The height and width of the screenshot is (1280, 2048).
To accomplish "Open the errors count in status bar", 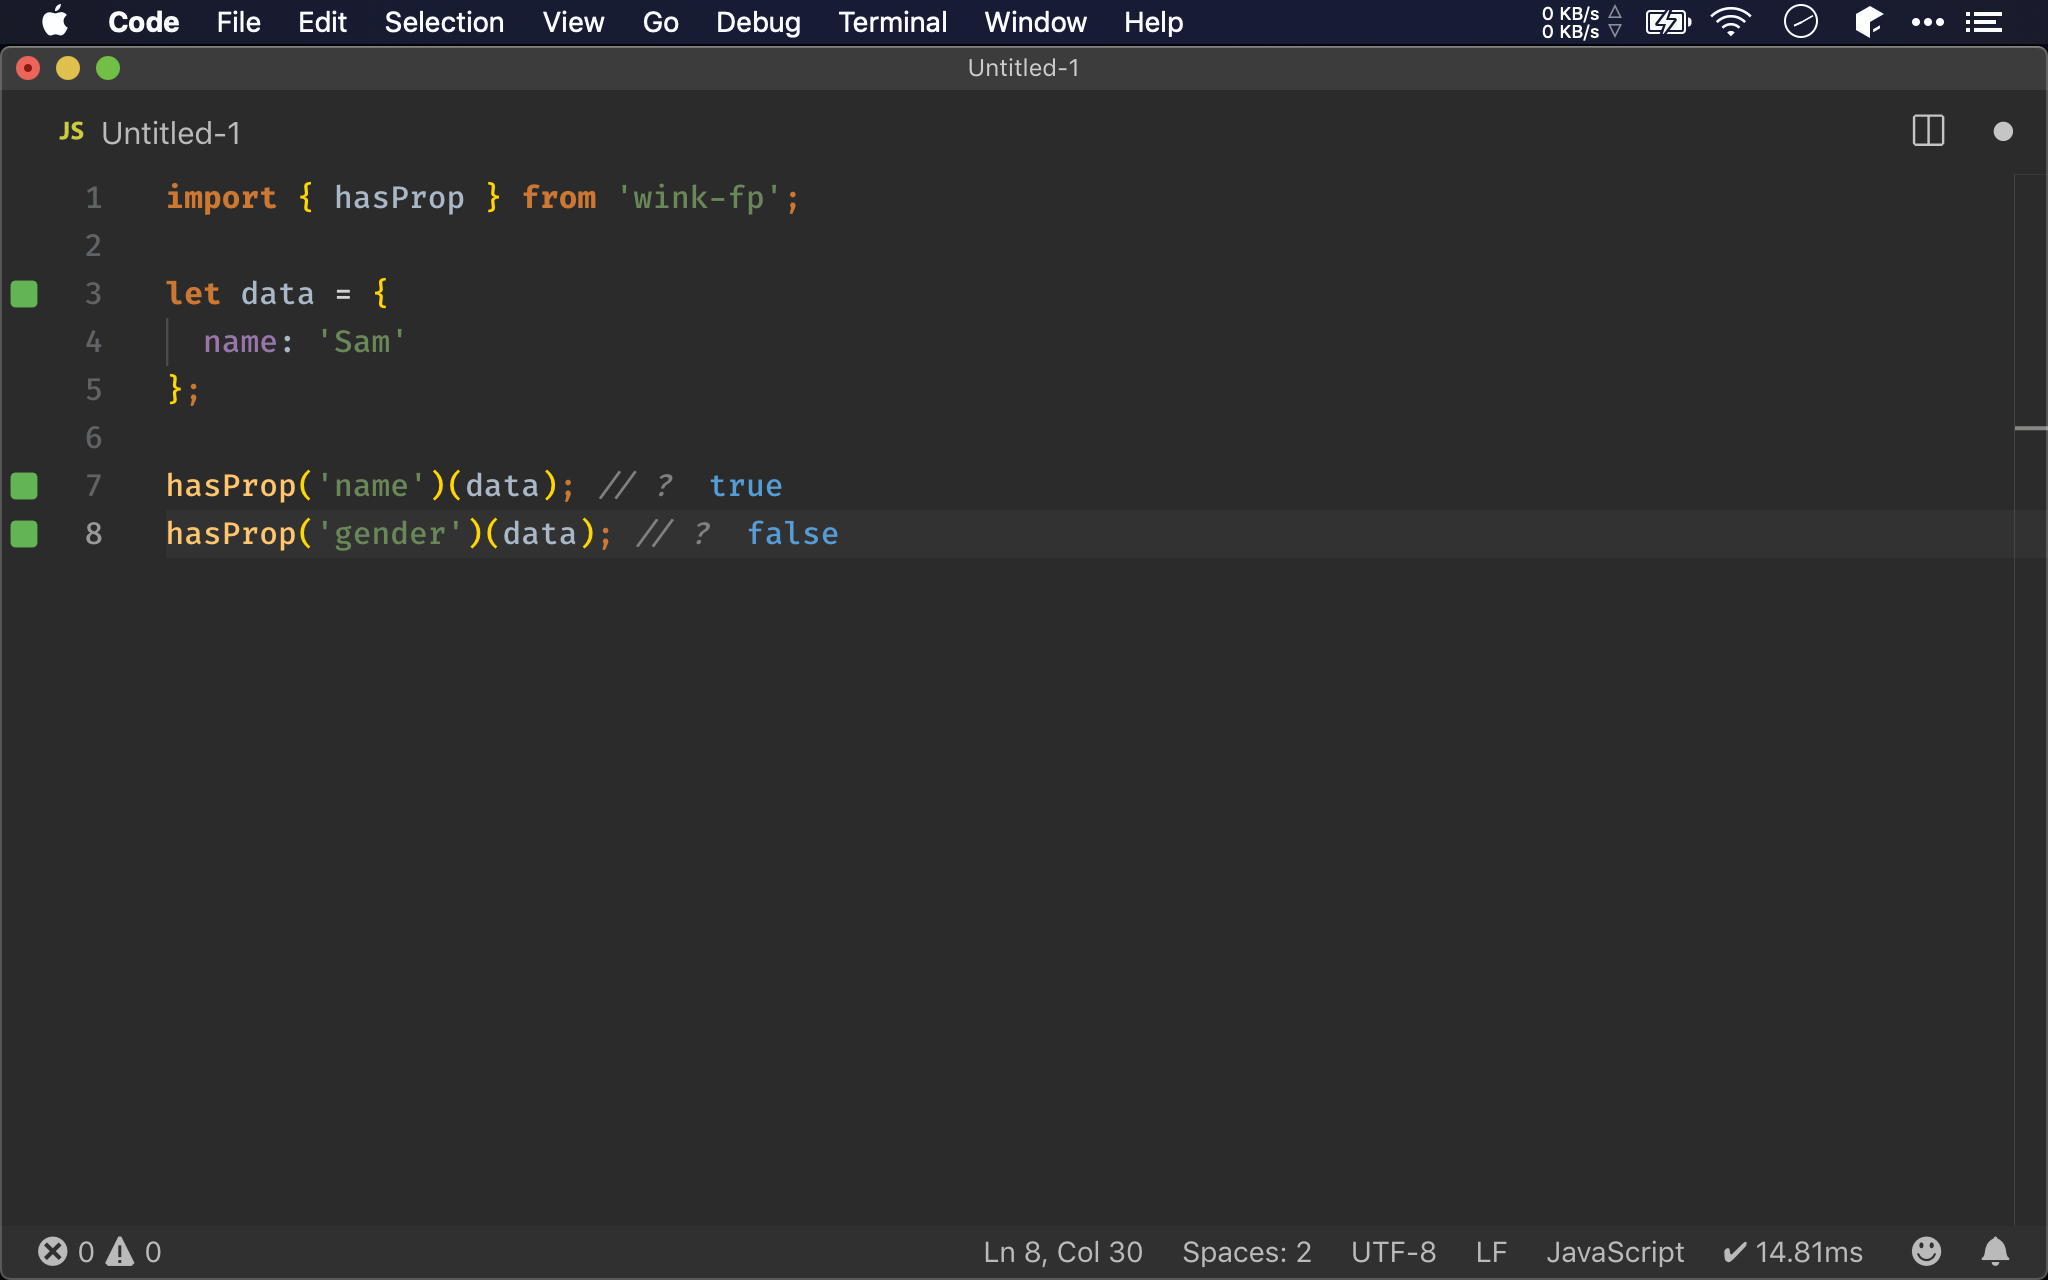I will [x=66, y=1252].
